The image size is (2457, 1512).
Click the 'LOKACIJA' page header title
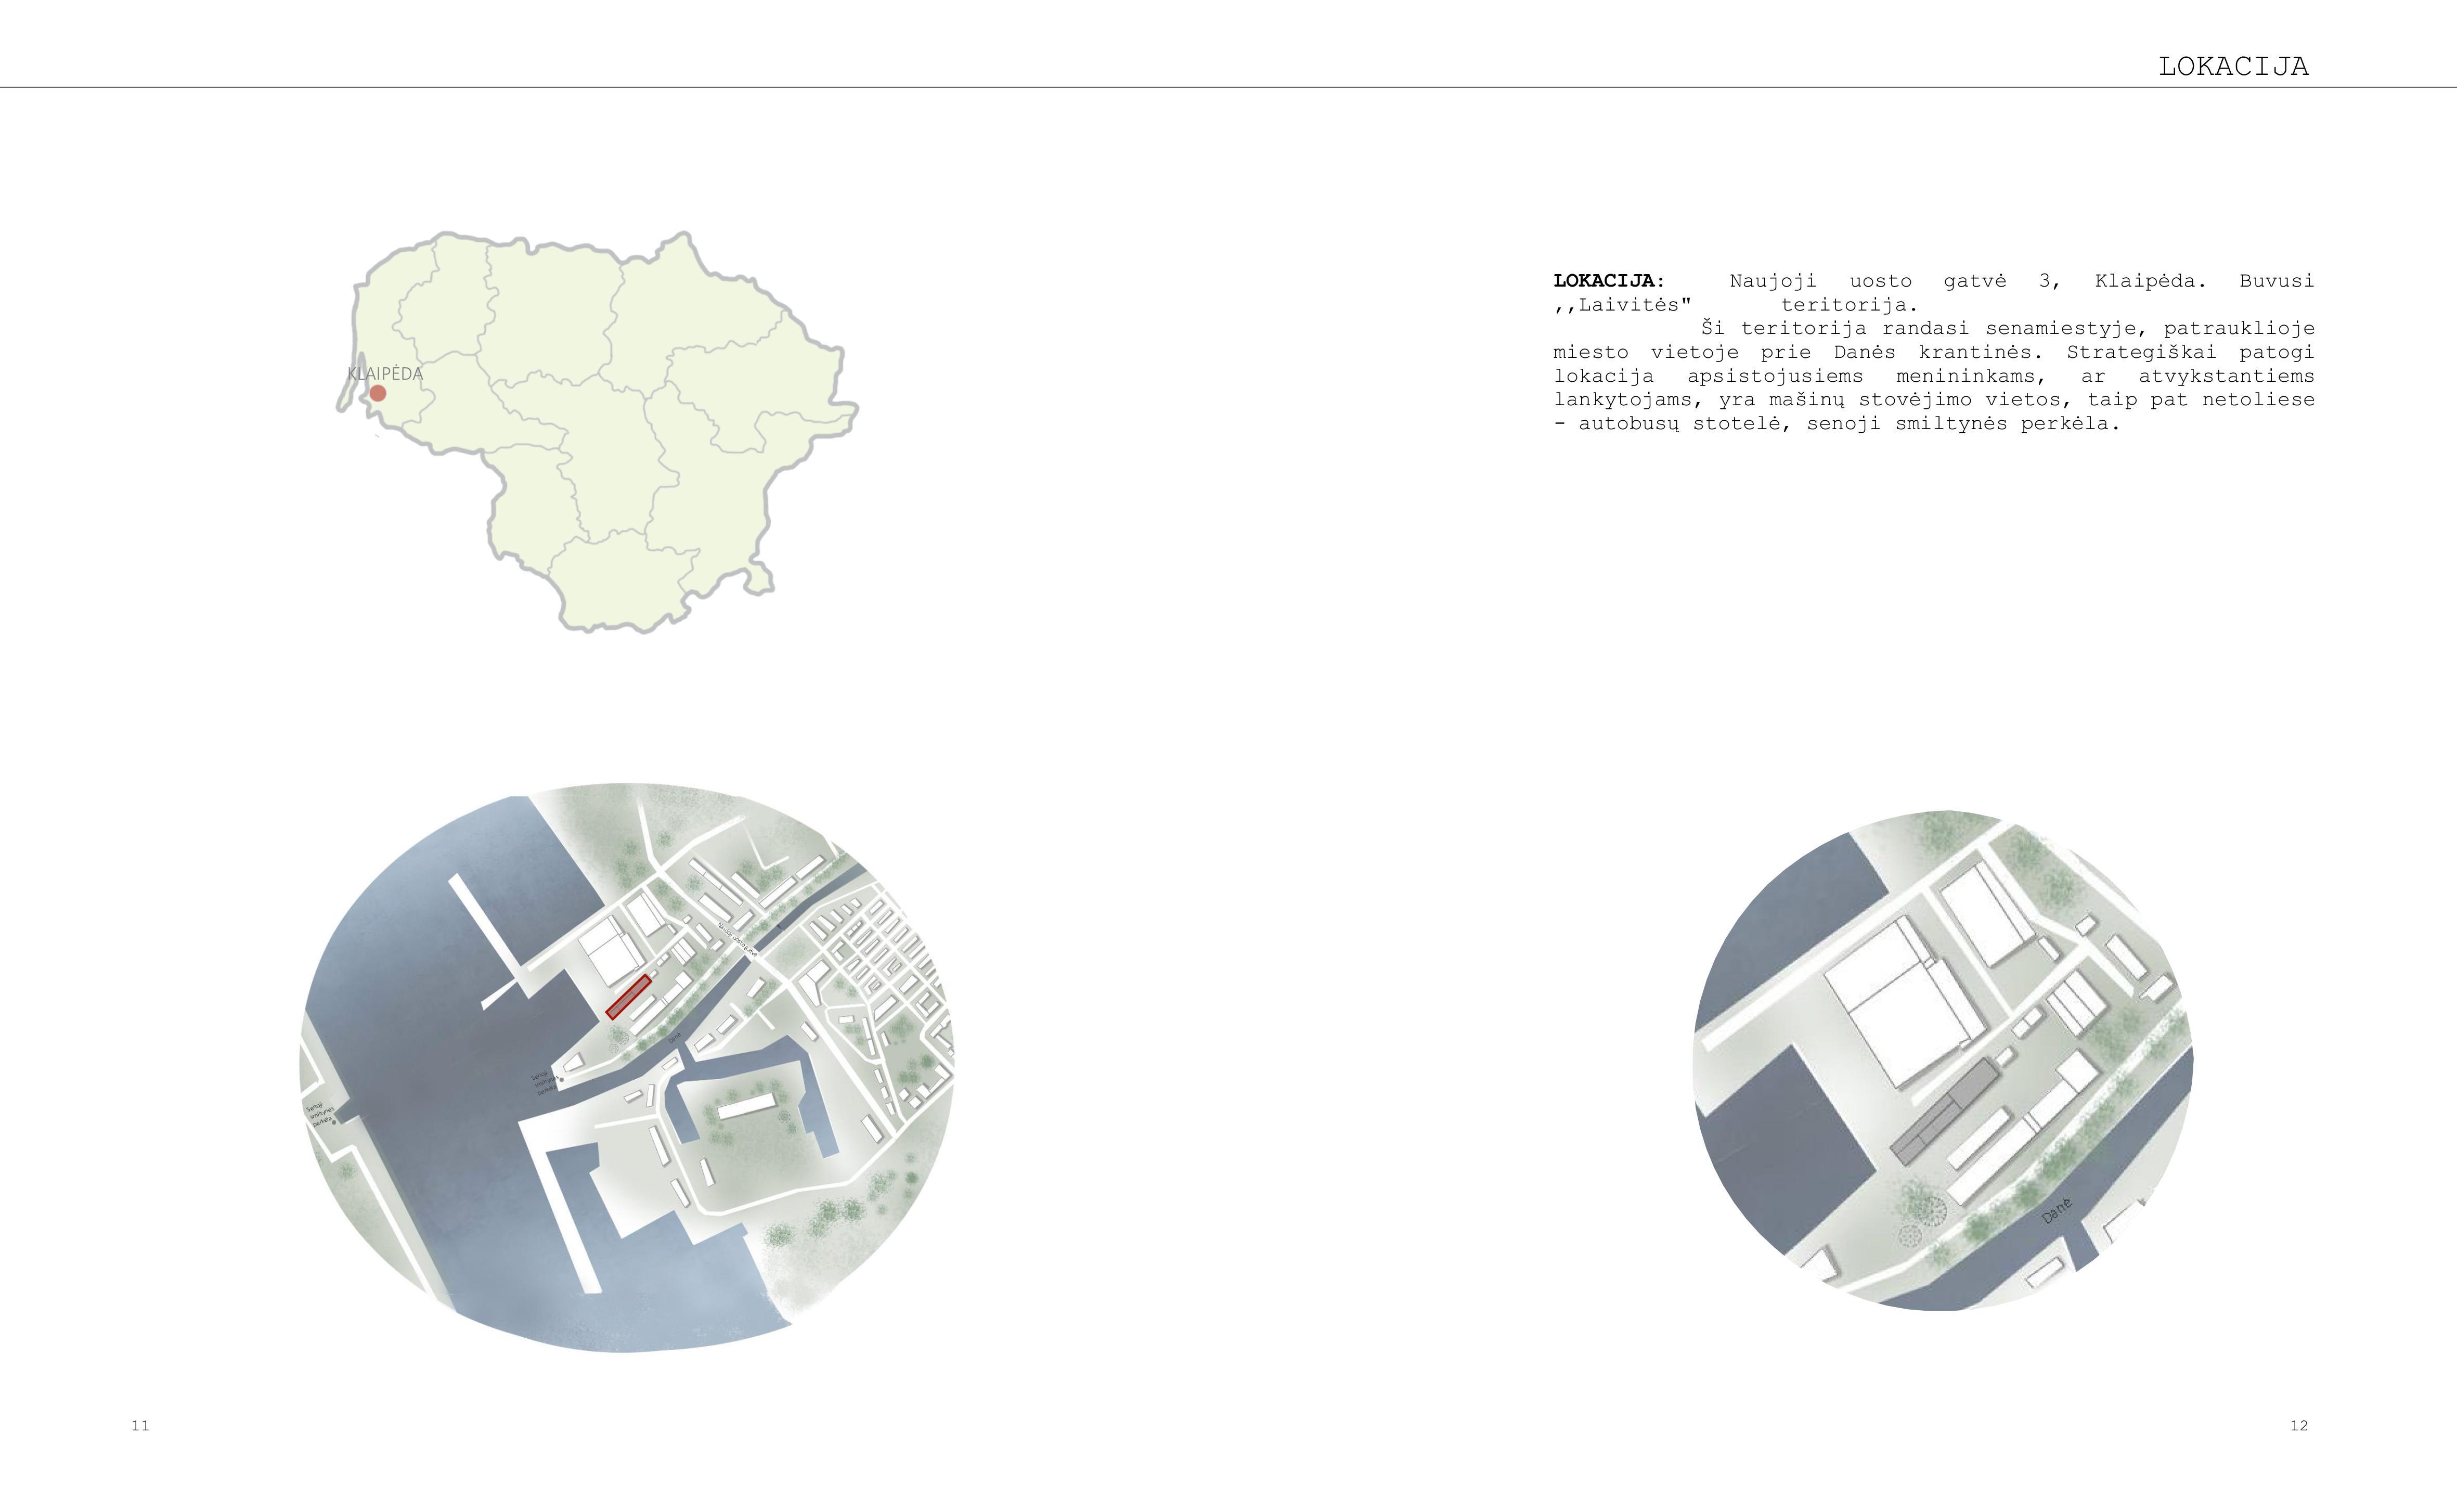(x=2233, y=67)
